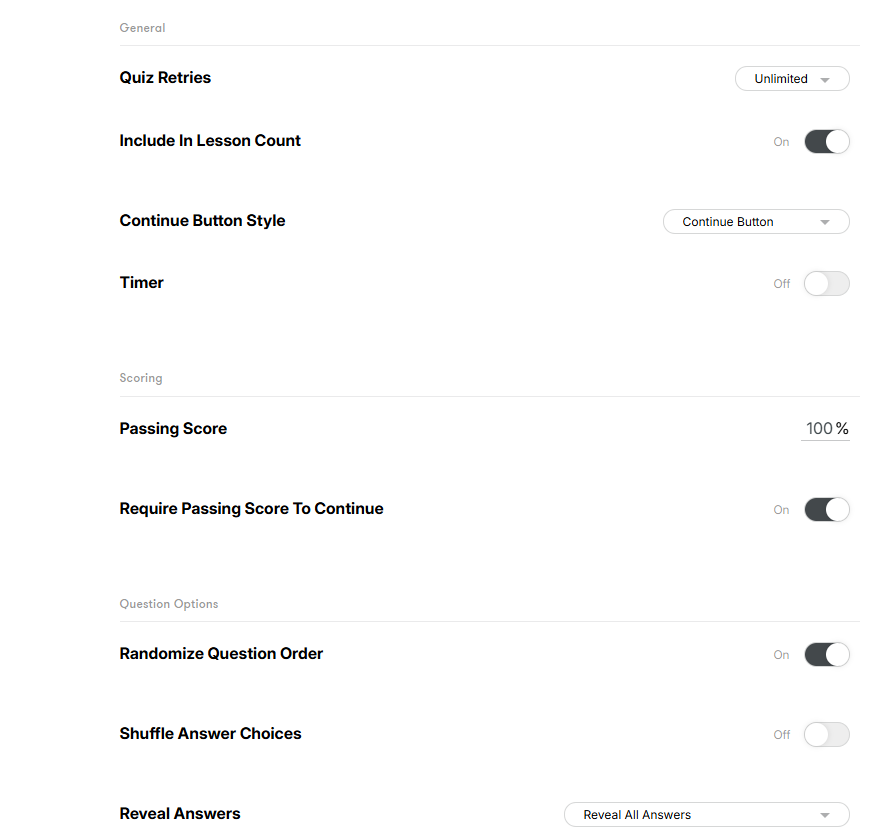Click the Scoring section header
887x832 pixels.
pos(141,378)
